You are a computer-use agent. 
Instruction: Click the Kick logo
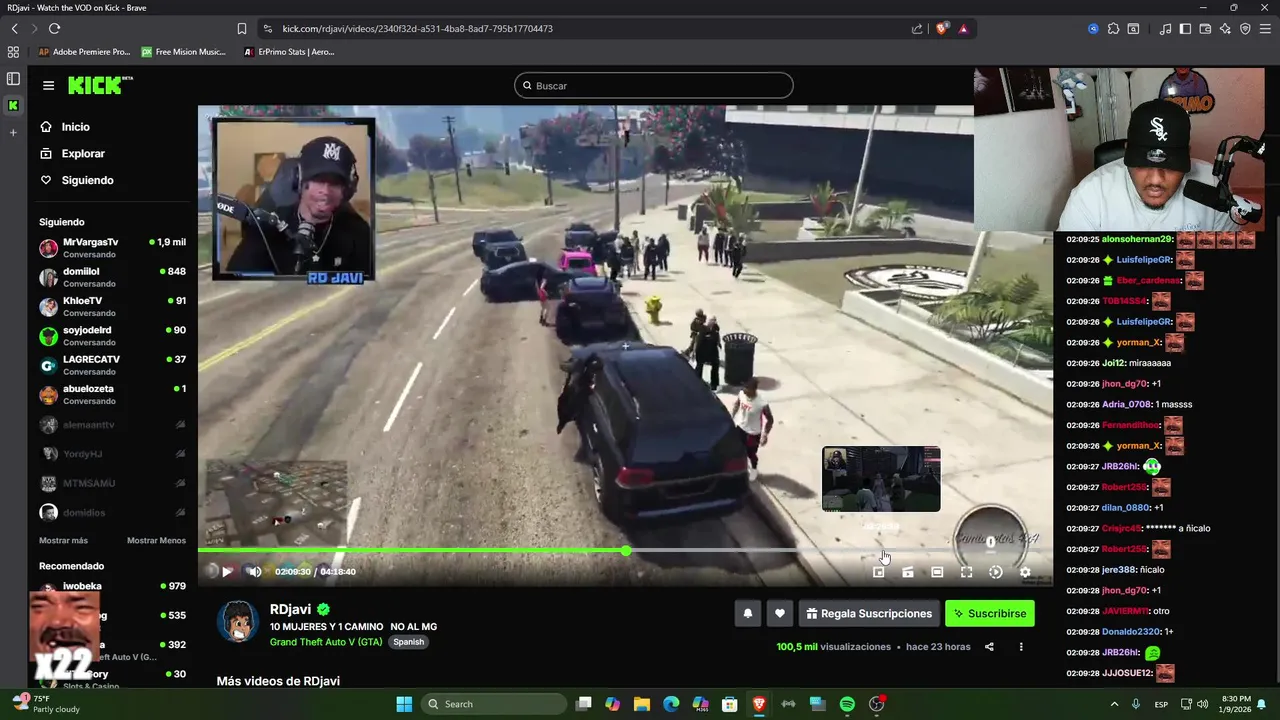100,85
